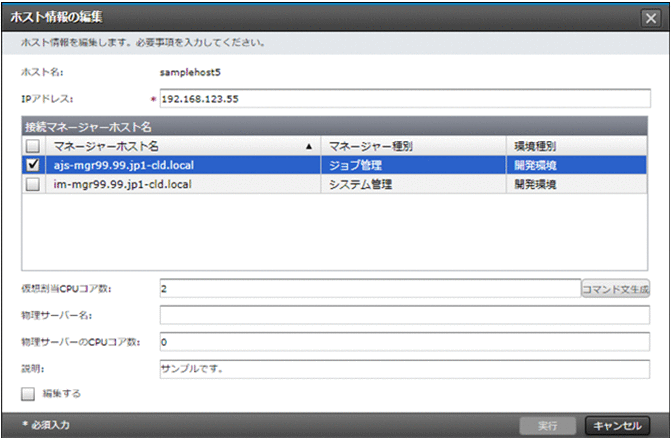Viewport: 672px width, 440px height.
Task: Click the 仮想割当CPUコア数 input field
Action: (370, 289)
